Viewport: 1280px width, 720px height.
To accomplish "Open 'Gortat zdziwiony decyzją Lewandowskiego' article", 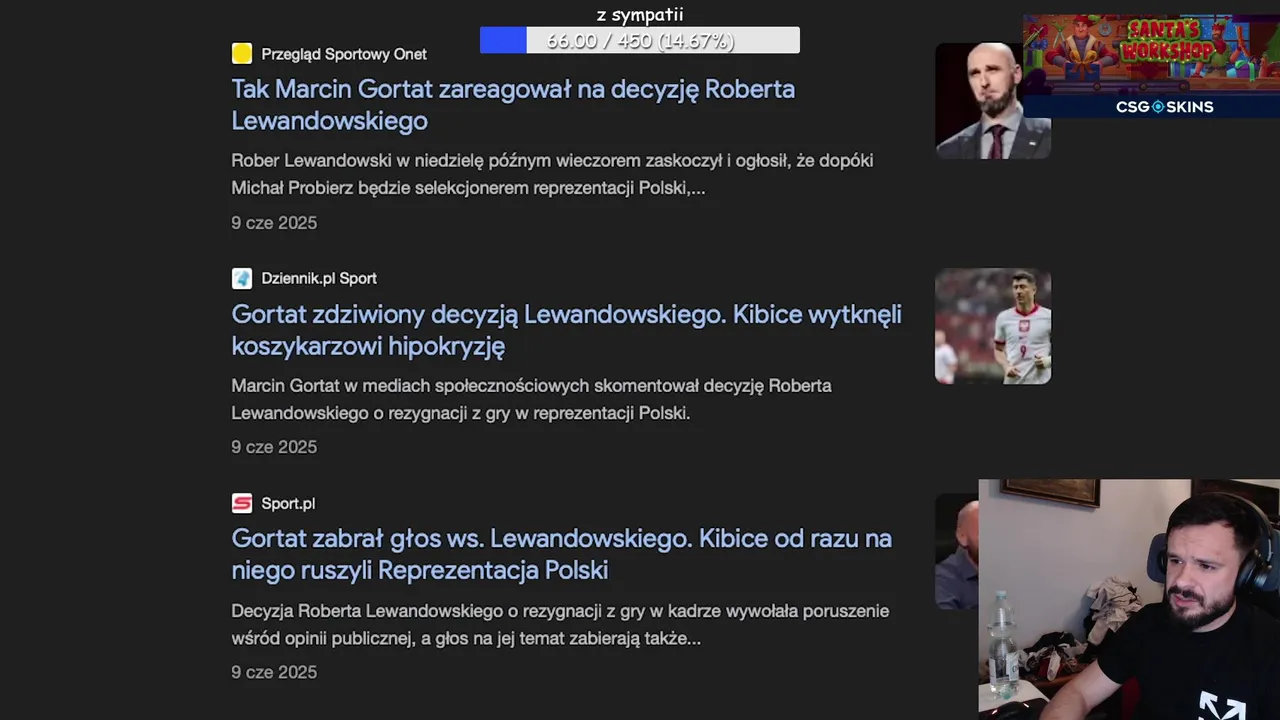I will [x=566, y=329].
